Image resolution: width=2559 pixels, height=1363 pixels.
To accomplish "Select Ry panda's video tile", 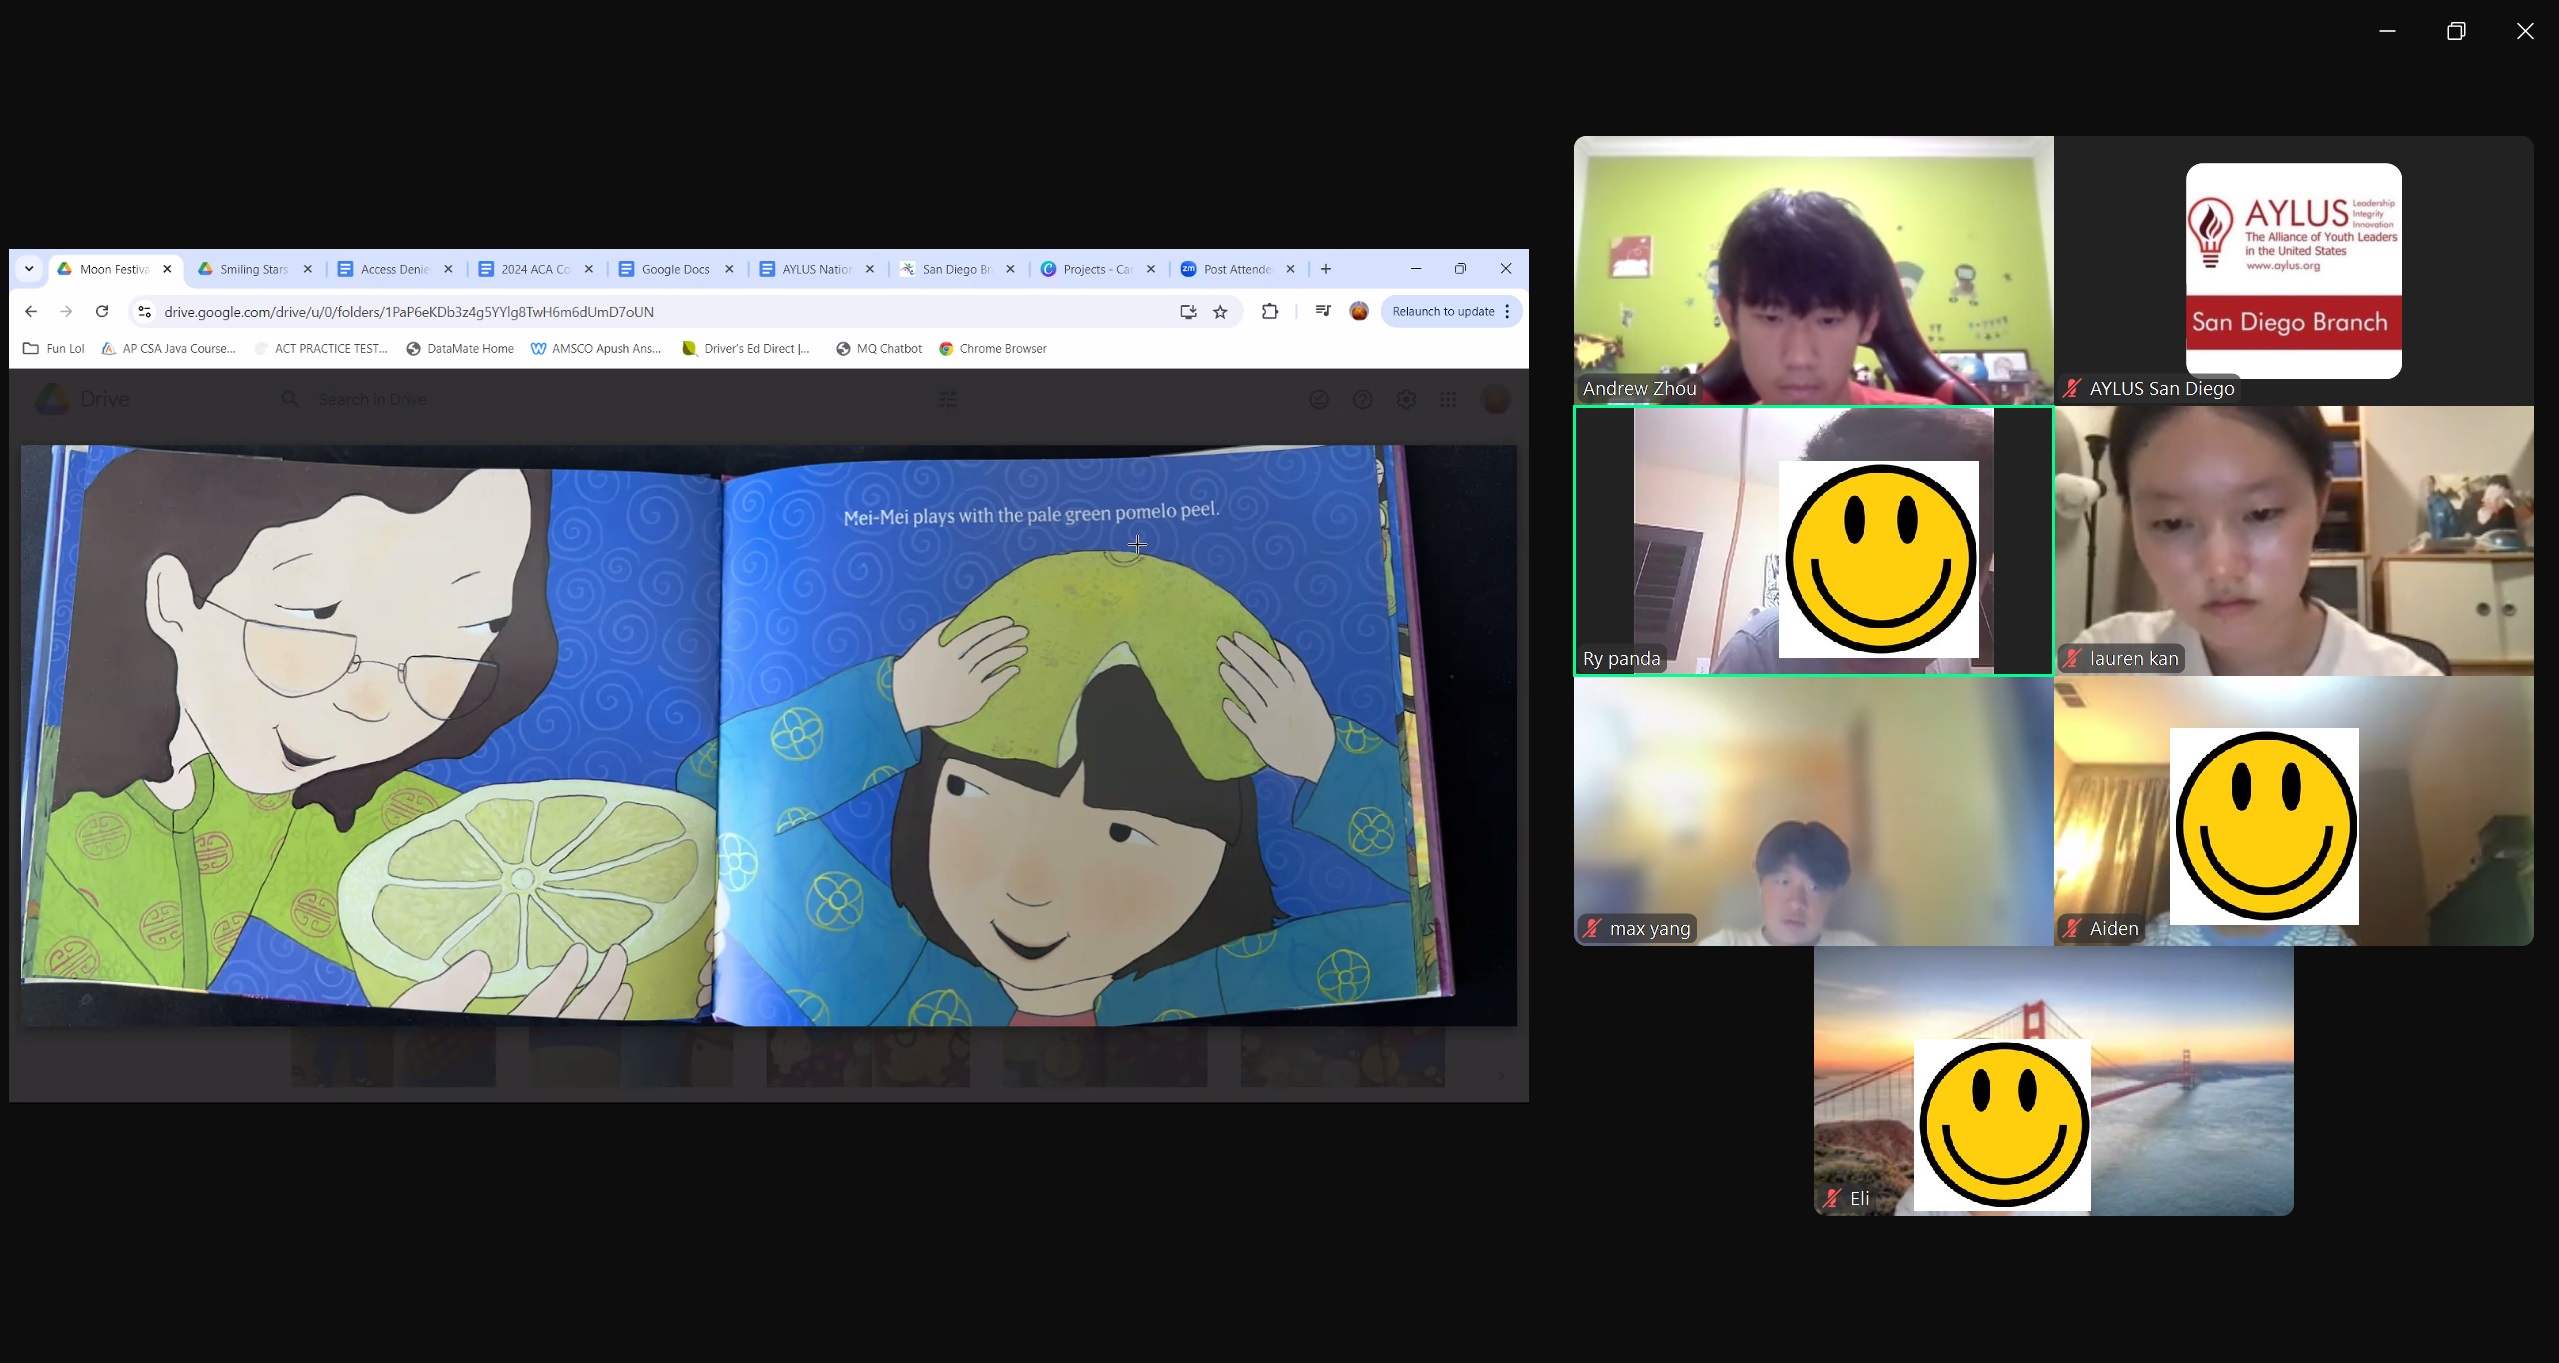I will click(x=1813, y=541).
